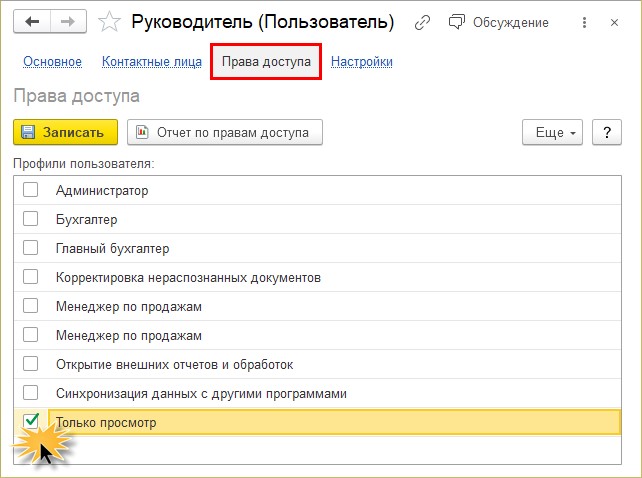Screen dimensions: 642x478
Task: Go back with the left arrow
Action: [x=32, y=21]
